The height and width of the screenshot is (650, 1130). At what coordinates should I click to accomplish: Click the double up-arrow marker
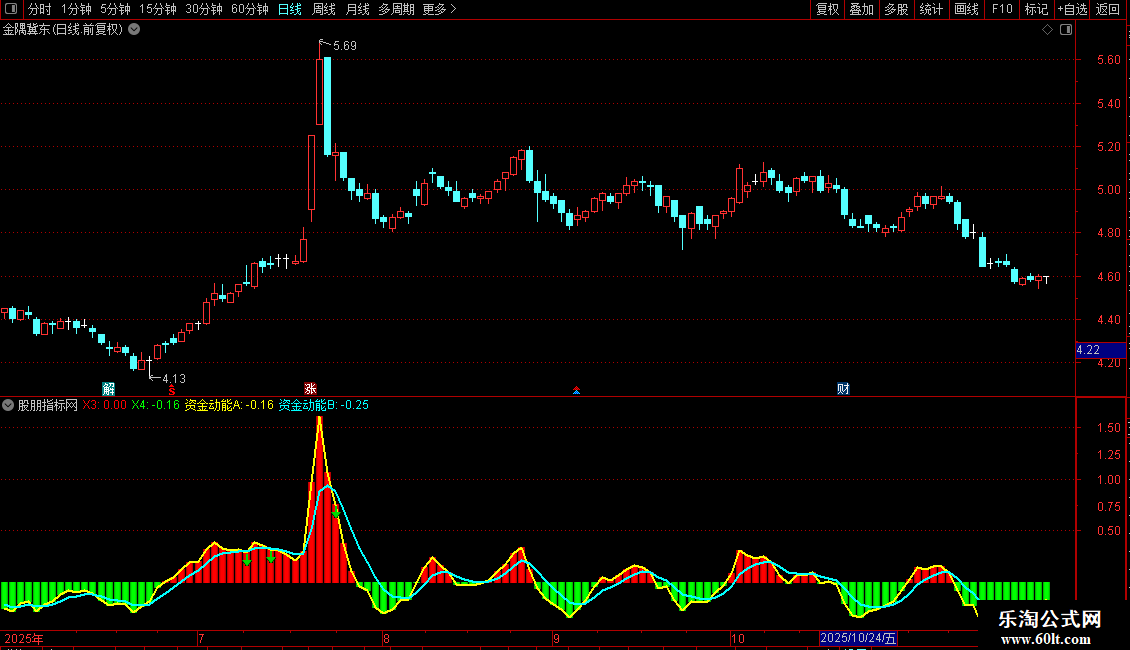point(577,391)
